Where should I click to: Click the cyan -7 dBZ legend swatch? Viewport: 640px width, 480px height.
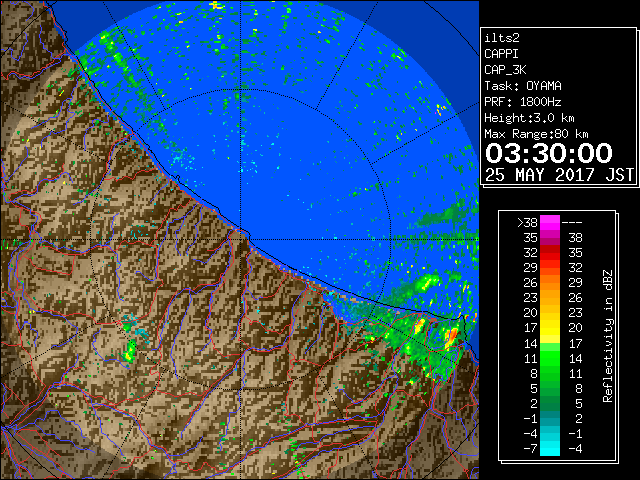click(550, 448)
